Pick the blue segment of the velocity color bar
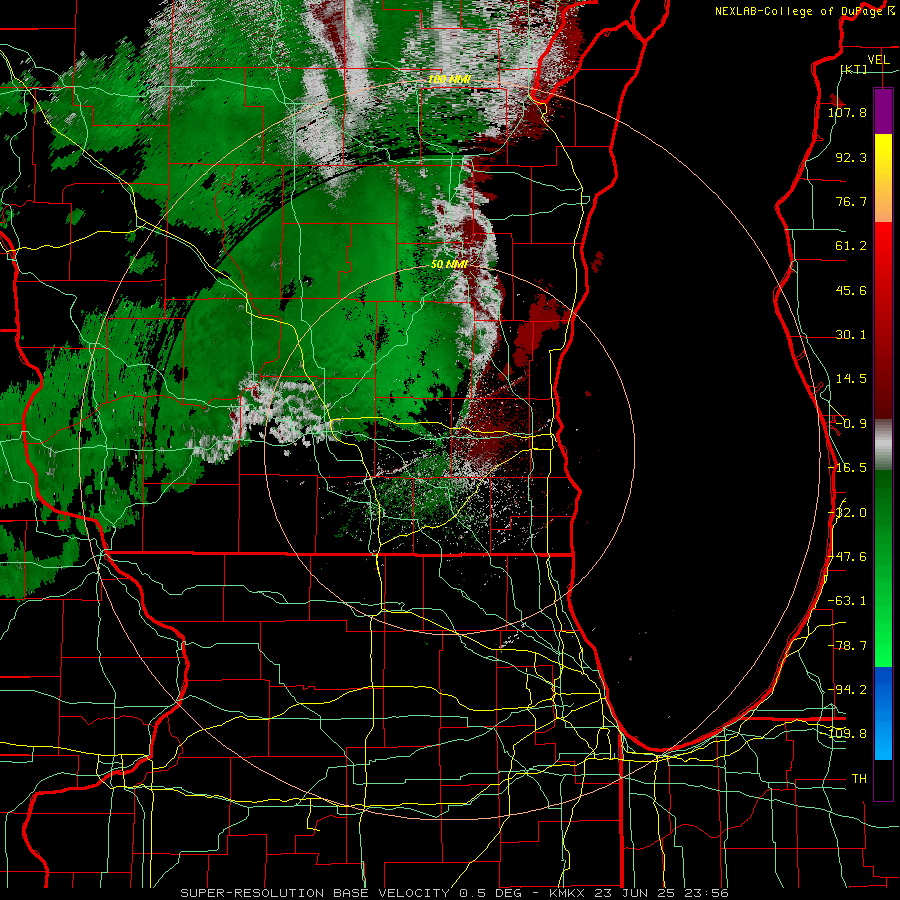Viewport: 900px width, 900px height. coord(883,713)
